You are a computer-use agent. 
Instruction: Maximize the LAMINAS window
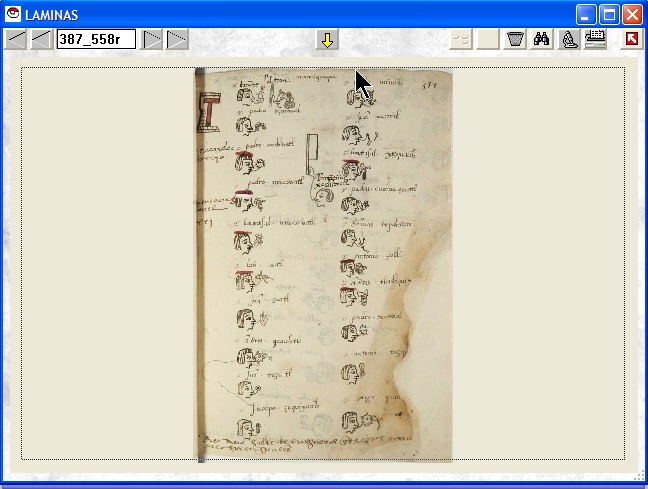pos(609,15)
